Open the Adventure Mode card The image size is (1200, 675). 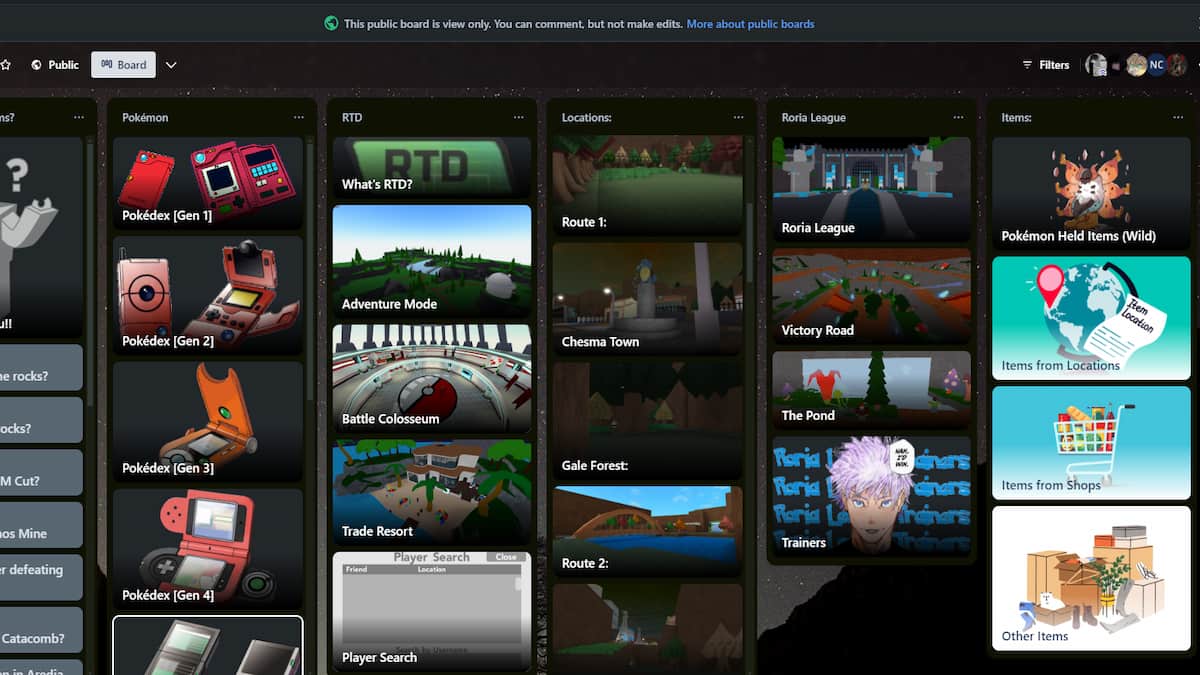pos(431,260)
